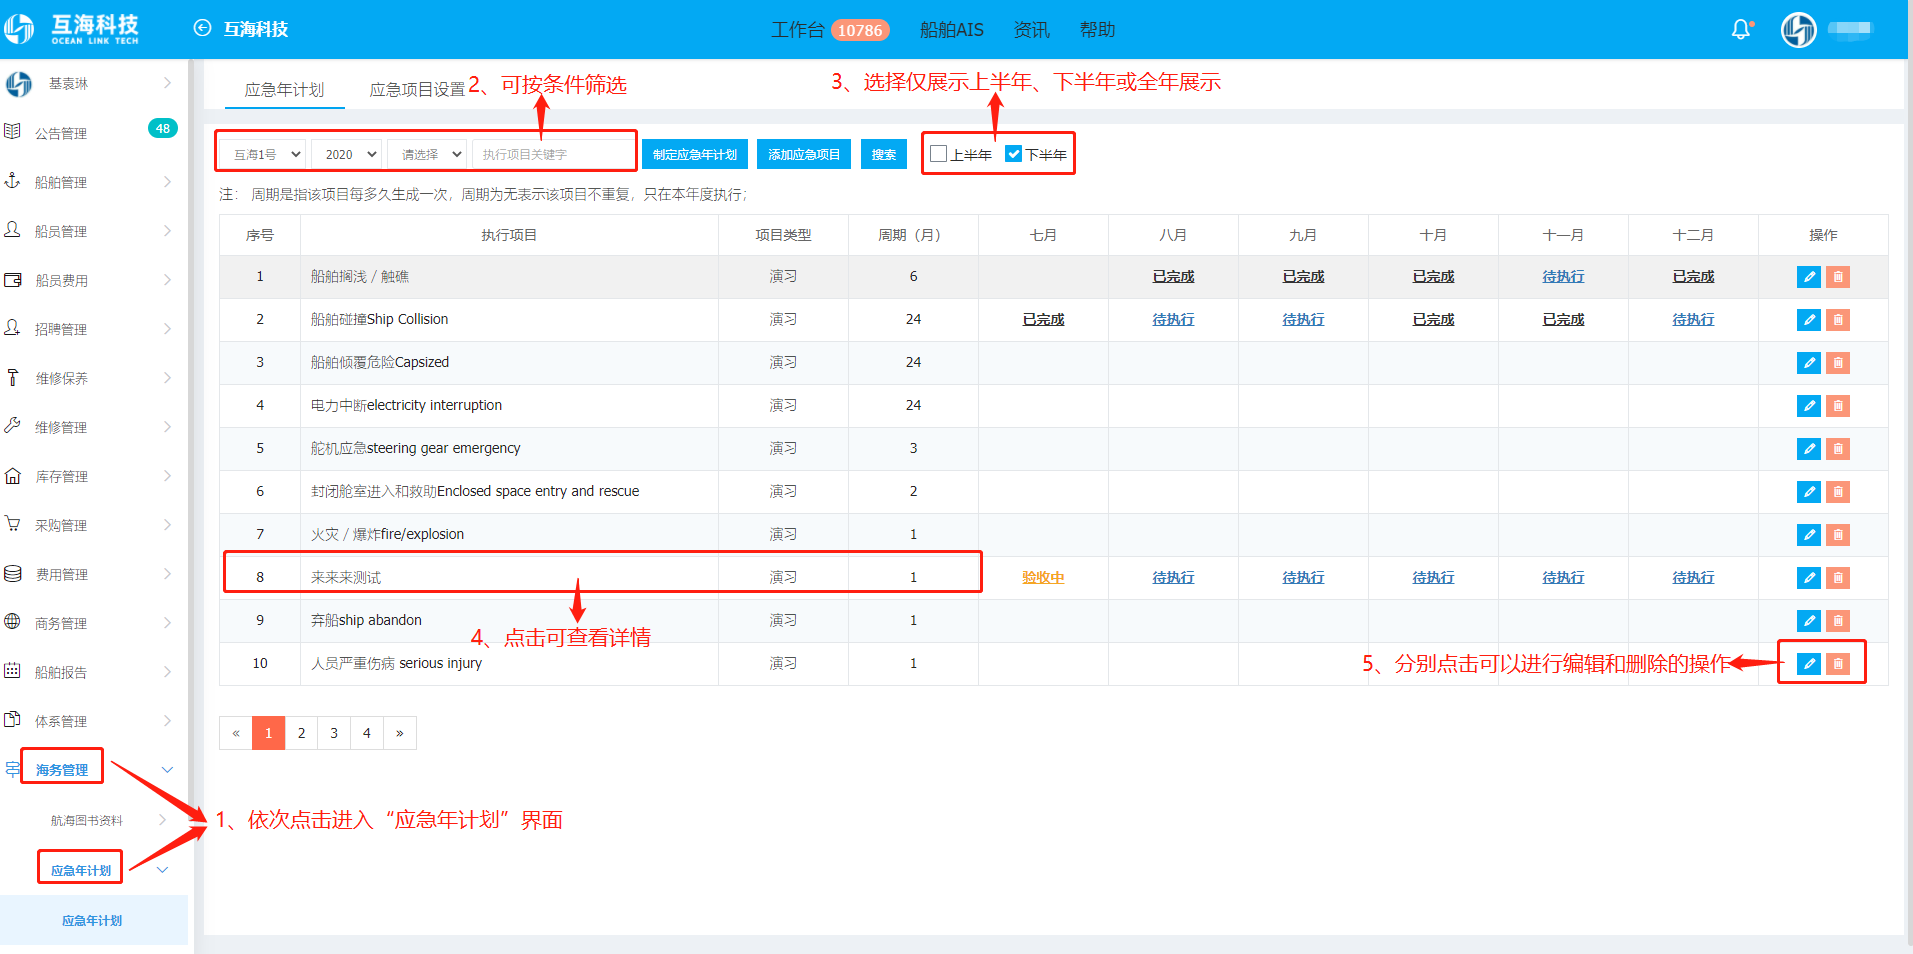Delete row 1 船舶搁浅 with trash icon
Screen dimensions: 1913x954
(1837, 277)
